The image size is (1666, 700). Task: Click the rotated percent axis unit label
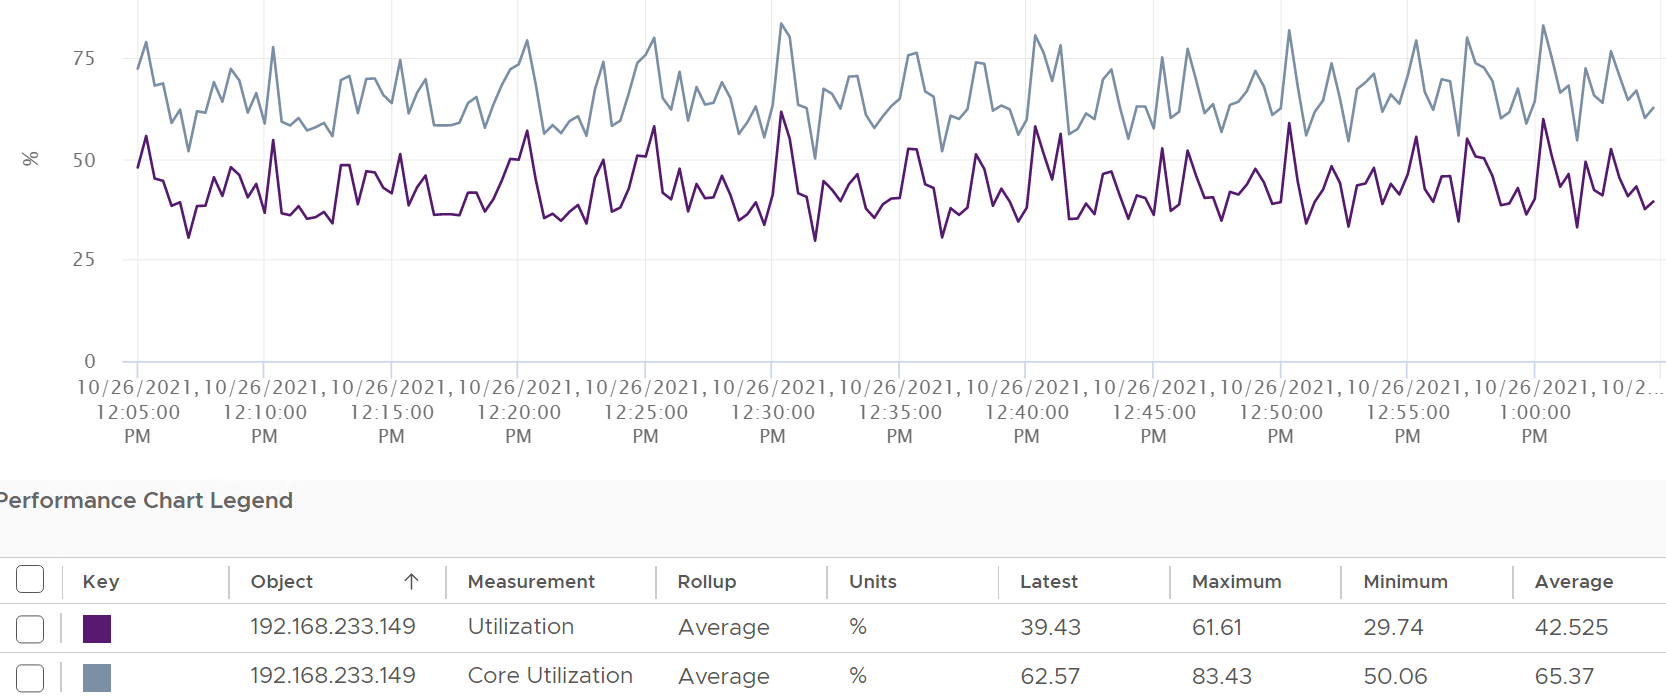point(31,159)
